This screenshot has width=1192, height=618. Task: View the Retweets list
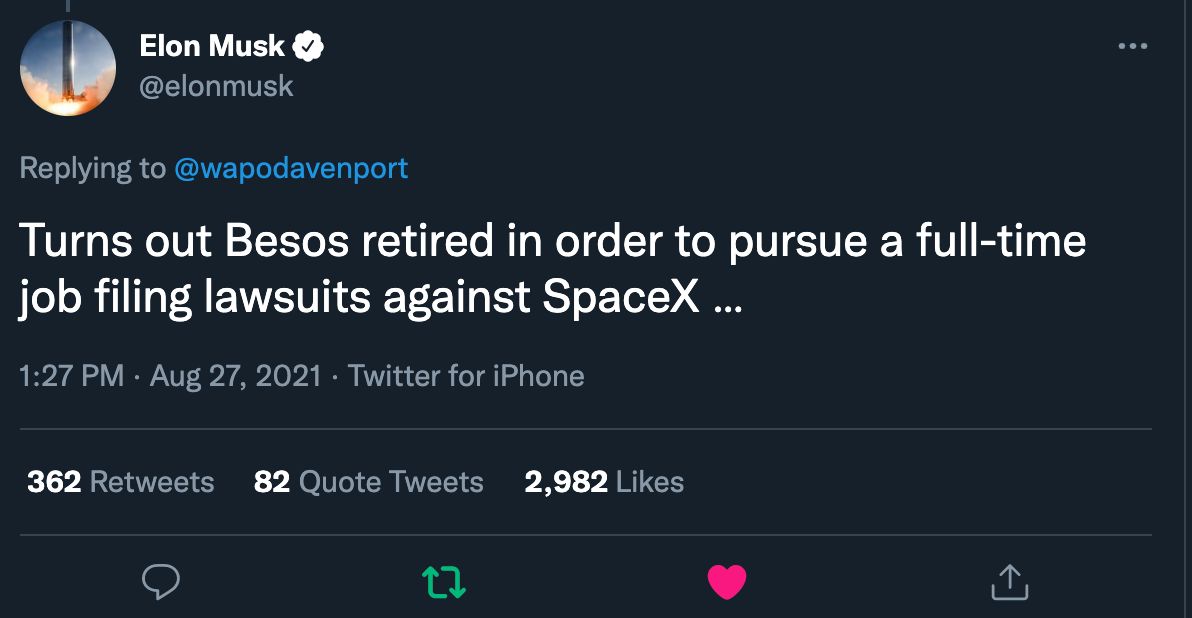point(120,482)
